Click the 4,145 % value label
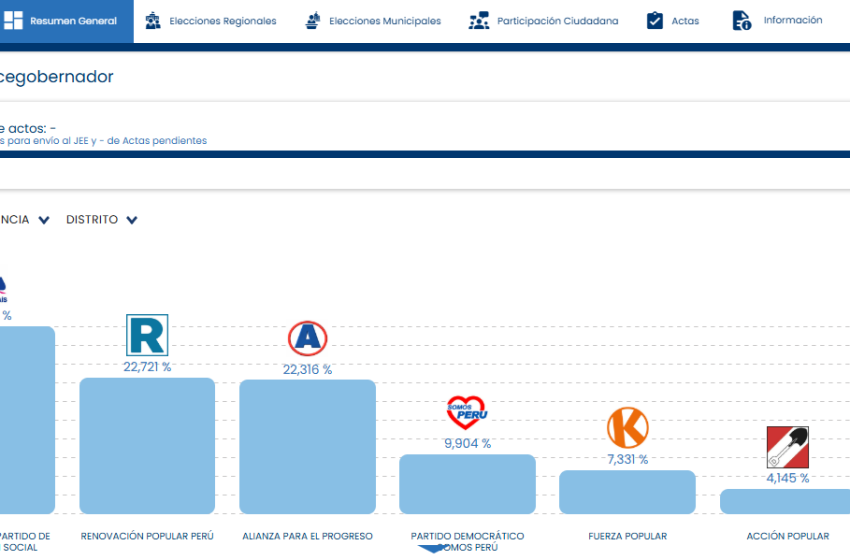The image size is (850, 560). tap(787, 478)
